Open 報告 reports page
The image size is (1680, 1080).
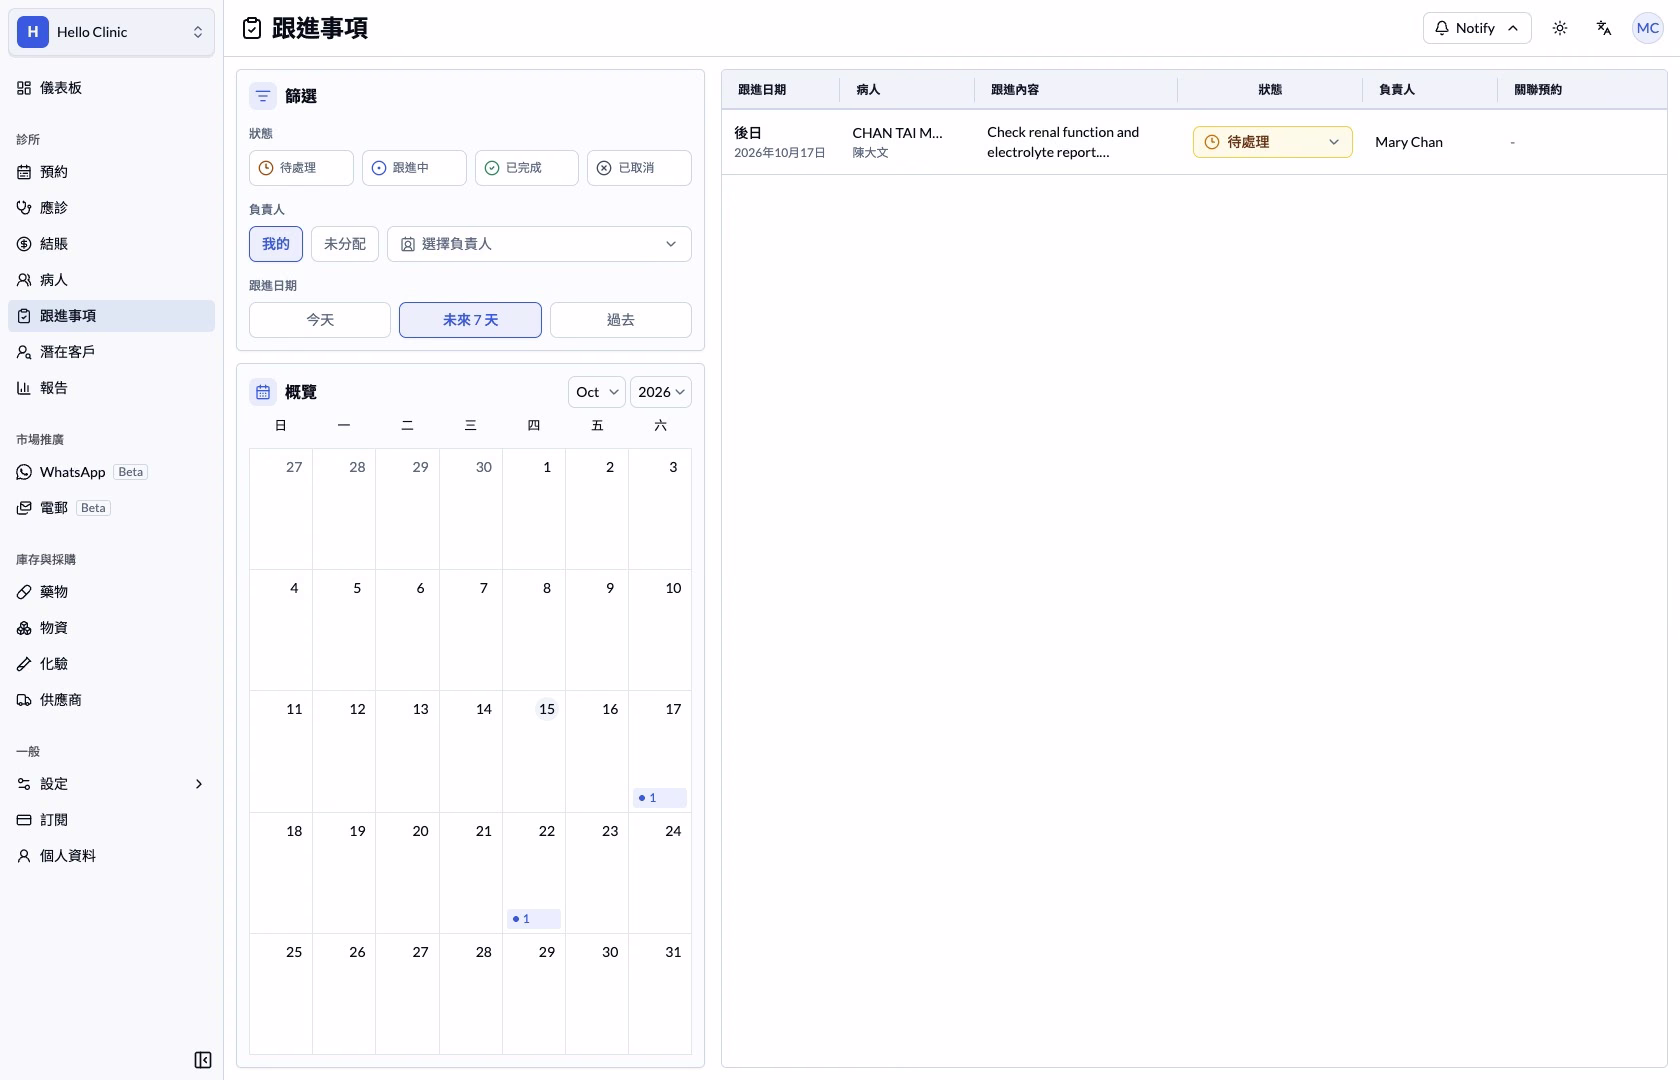point(111,388)
